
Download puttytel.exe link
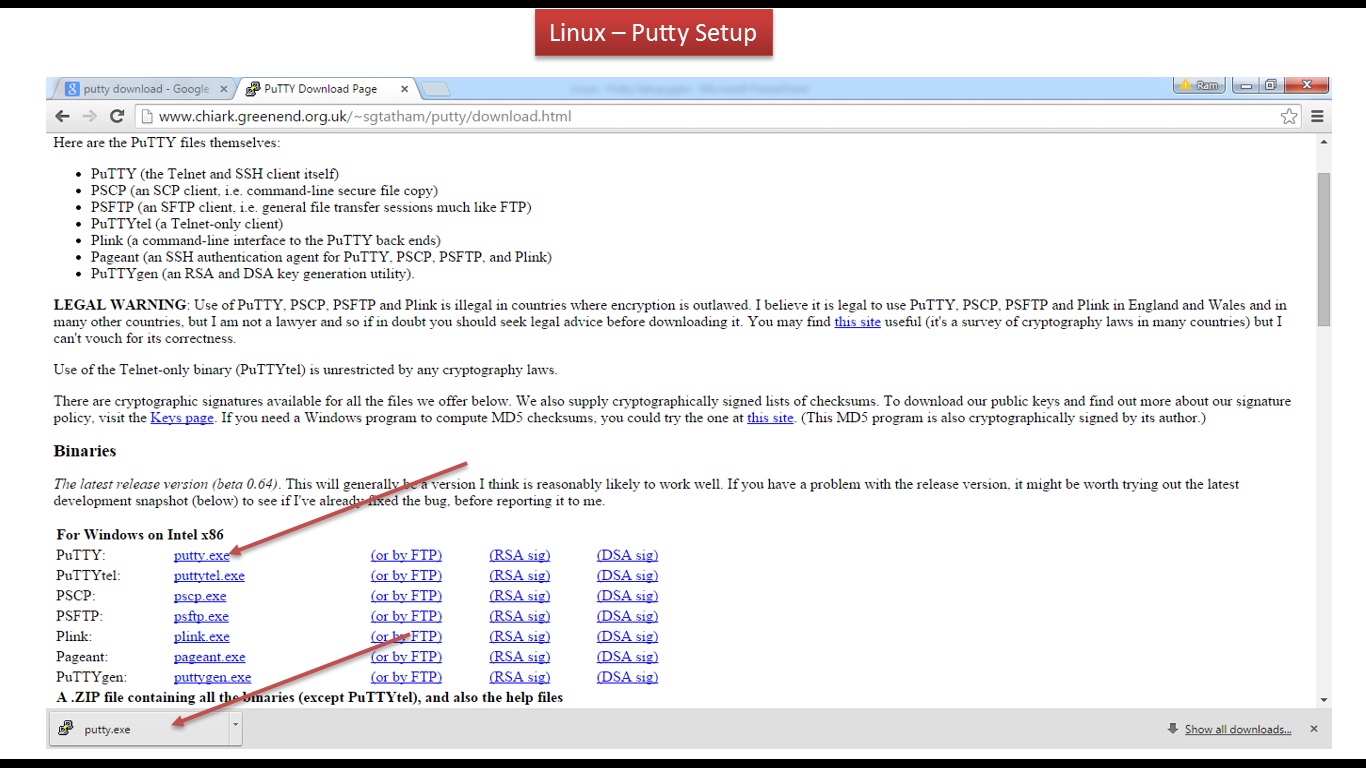click(209, 575)
